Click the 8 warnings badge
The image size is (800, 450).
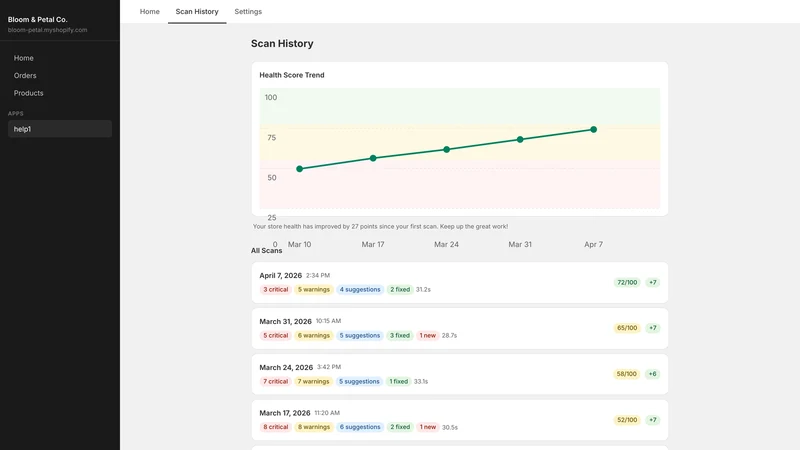coord(314,427)
